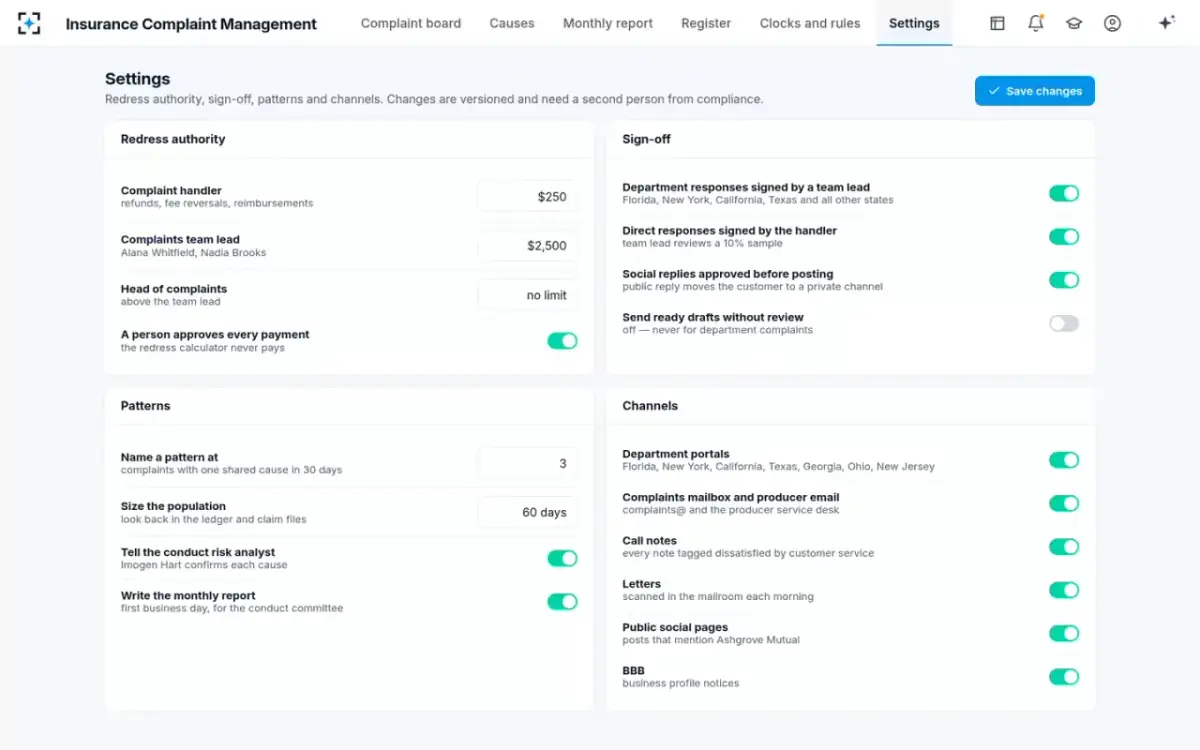
Task: Click 'first business day, for the conduct committee'
Action: [232, 608]
